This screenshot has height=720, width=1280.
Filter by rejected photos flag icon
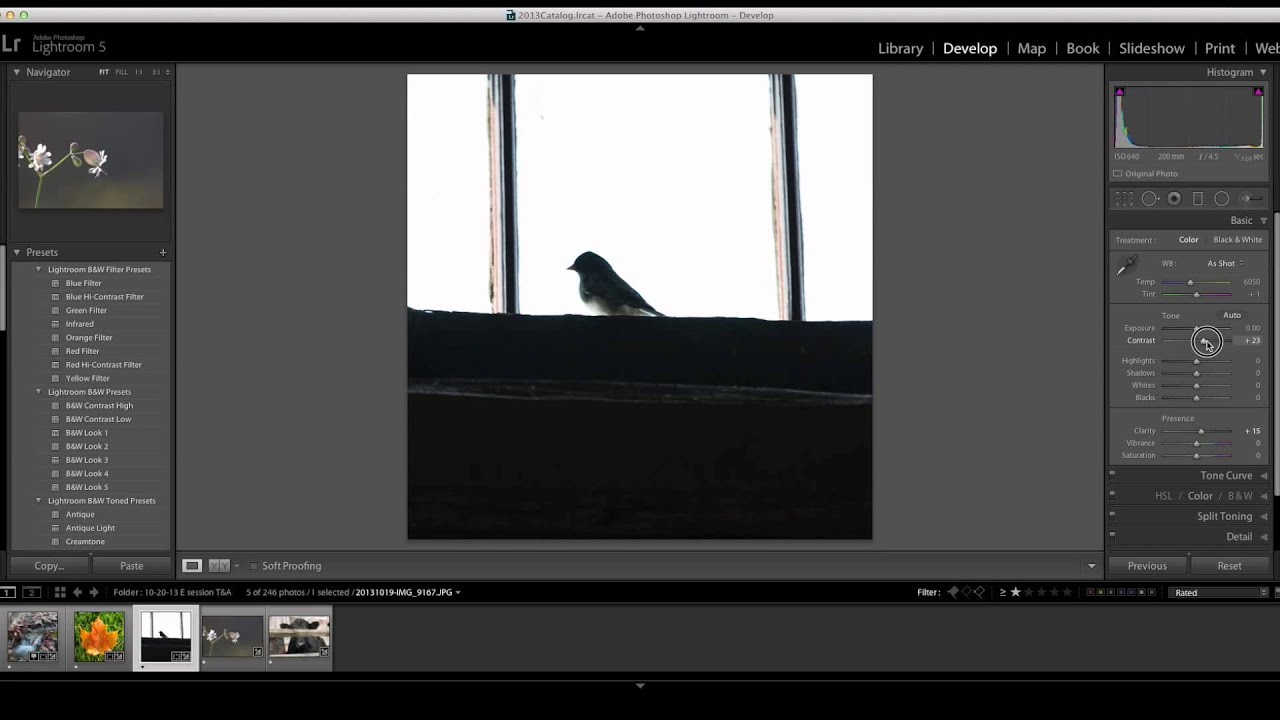[x=979, y=592]
